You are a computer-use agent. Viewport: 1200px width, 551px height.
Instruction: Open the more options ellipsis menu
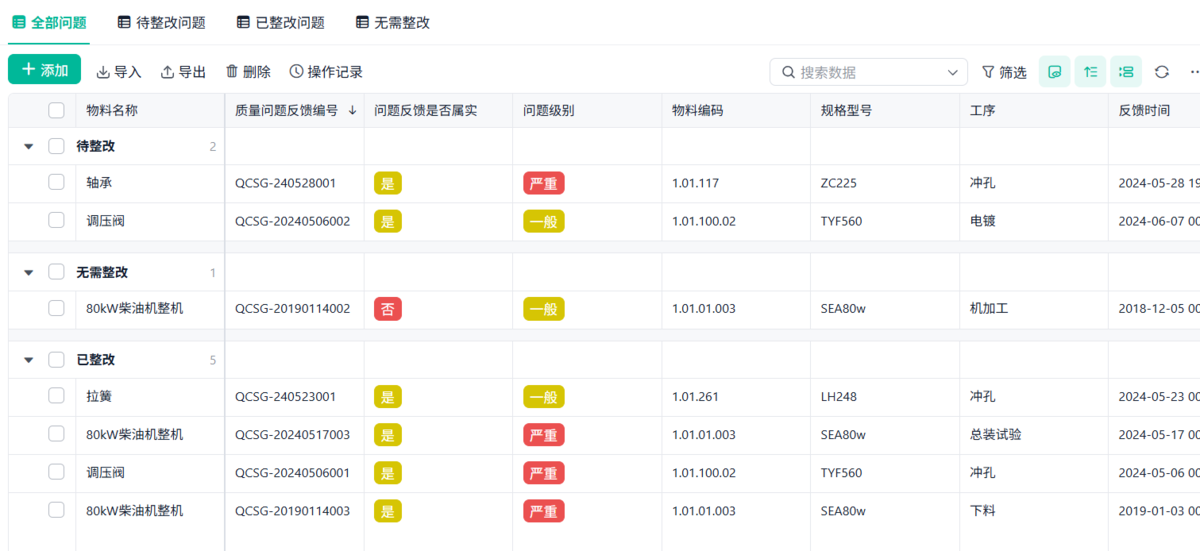pos(1194,72)
